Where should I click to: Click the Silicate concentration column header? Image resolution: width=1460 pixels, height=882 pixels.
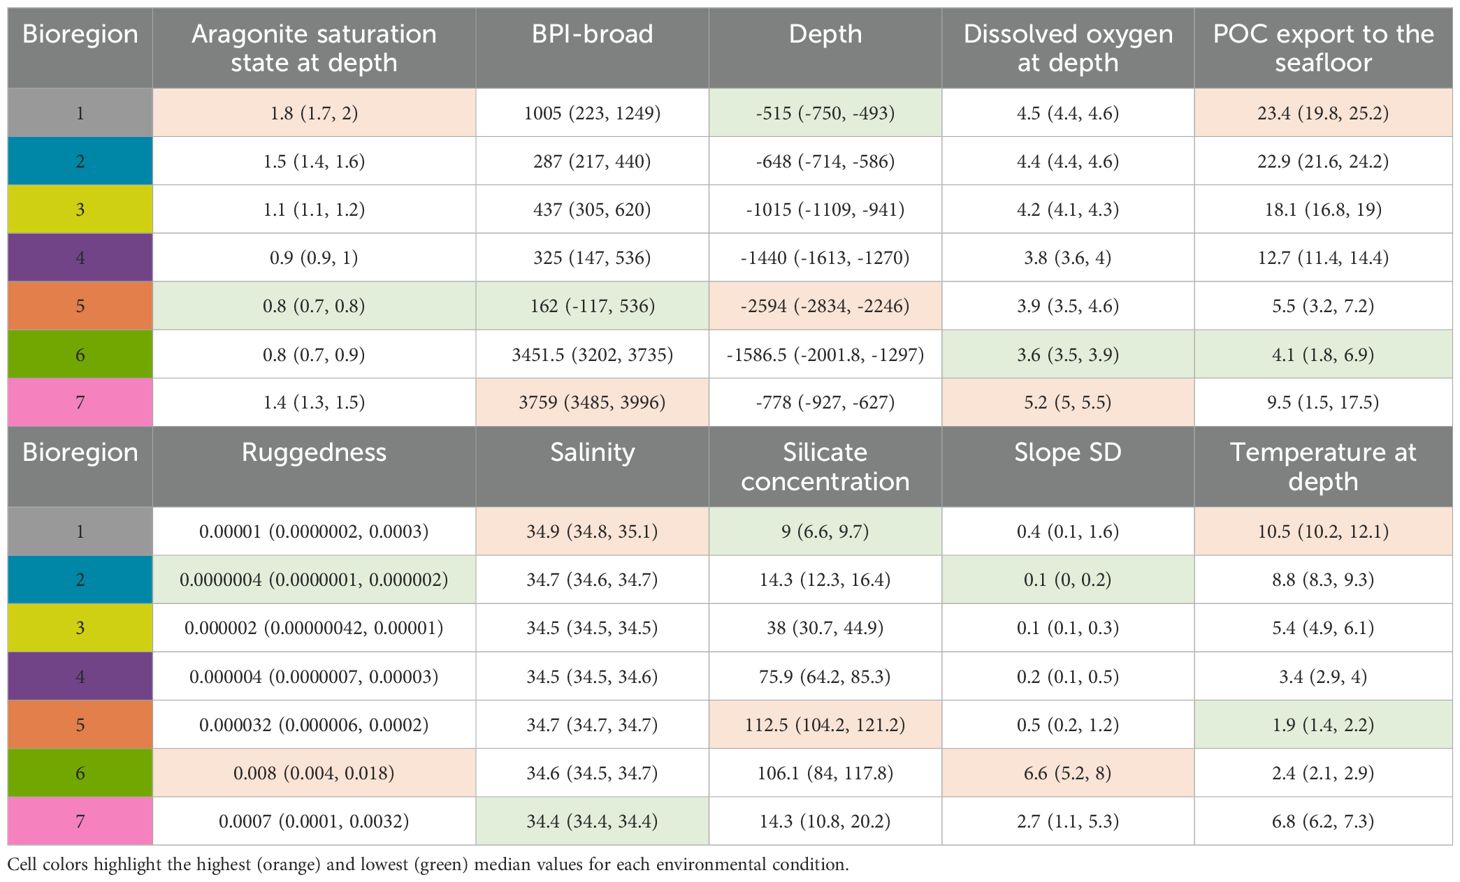click(825, 466)
